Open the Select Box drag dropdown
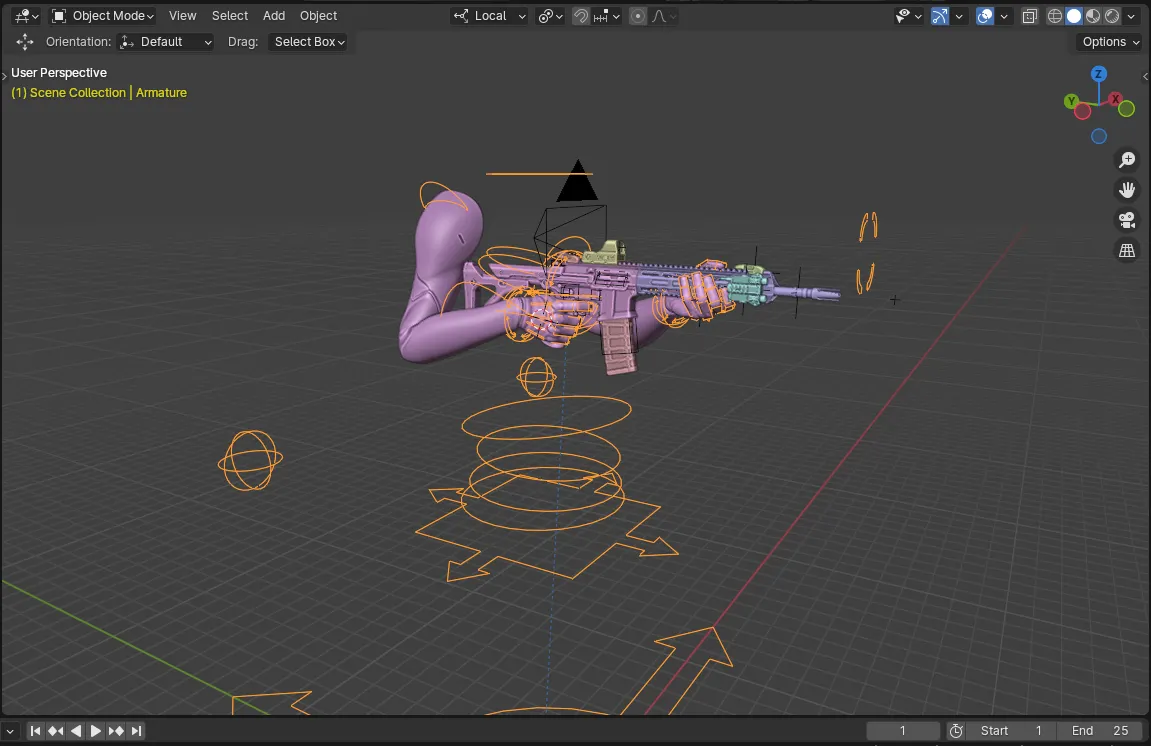This screenshot has width=1151, height=746. (309, 42)
